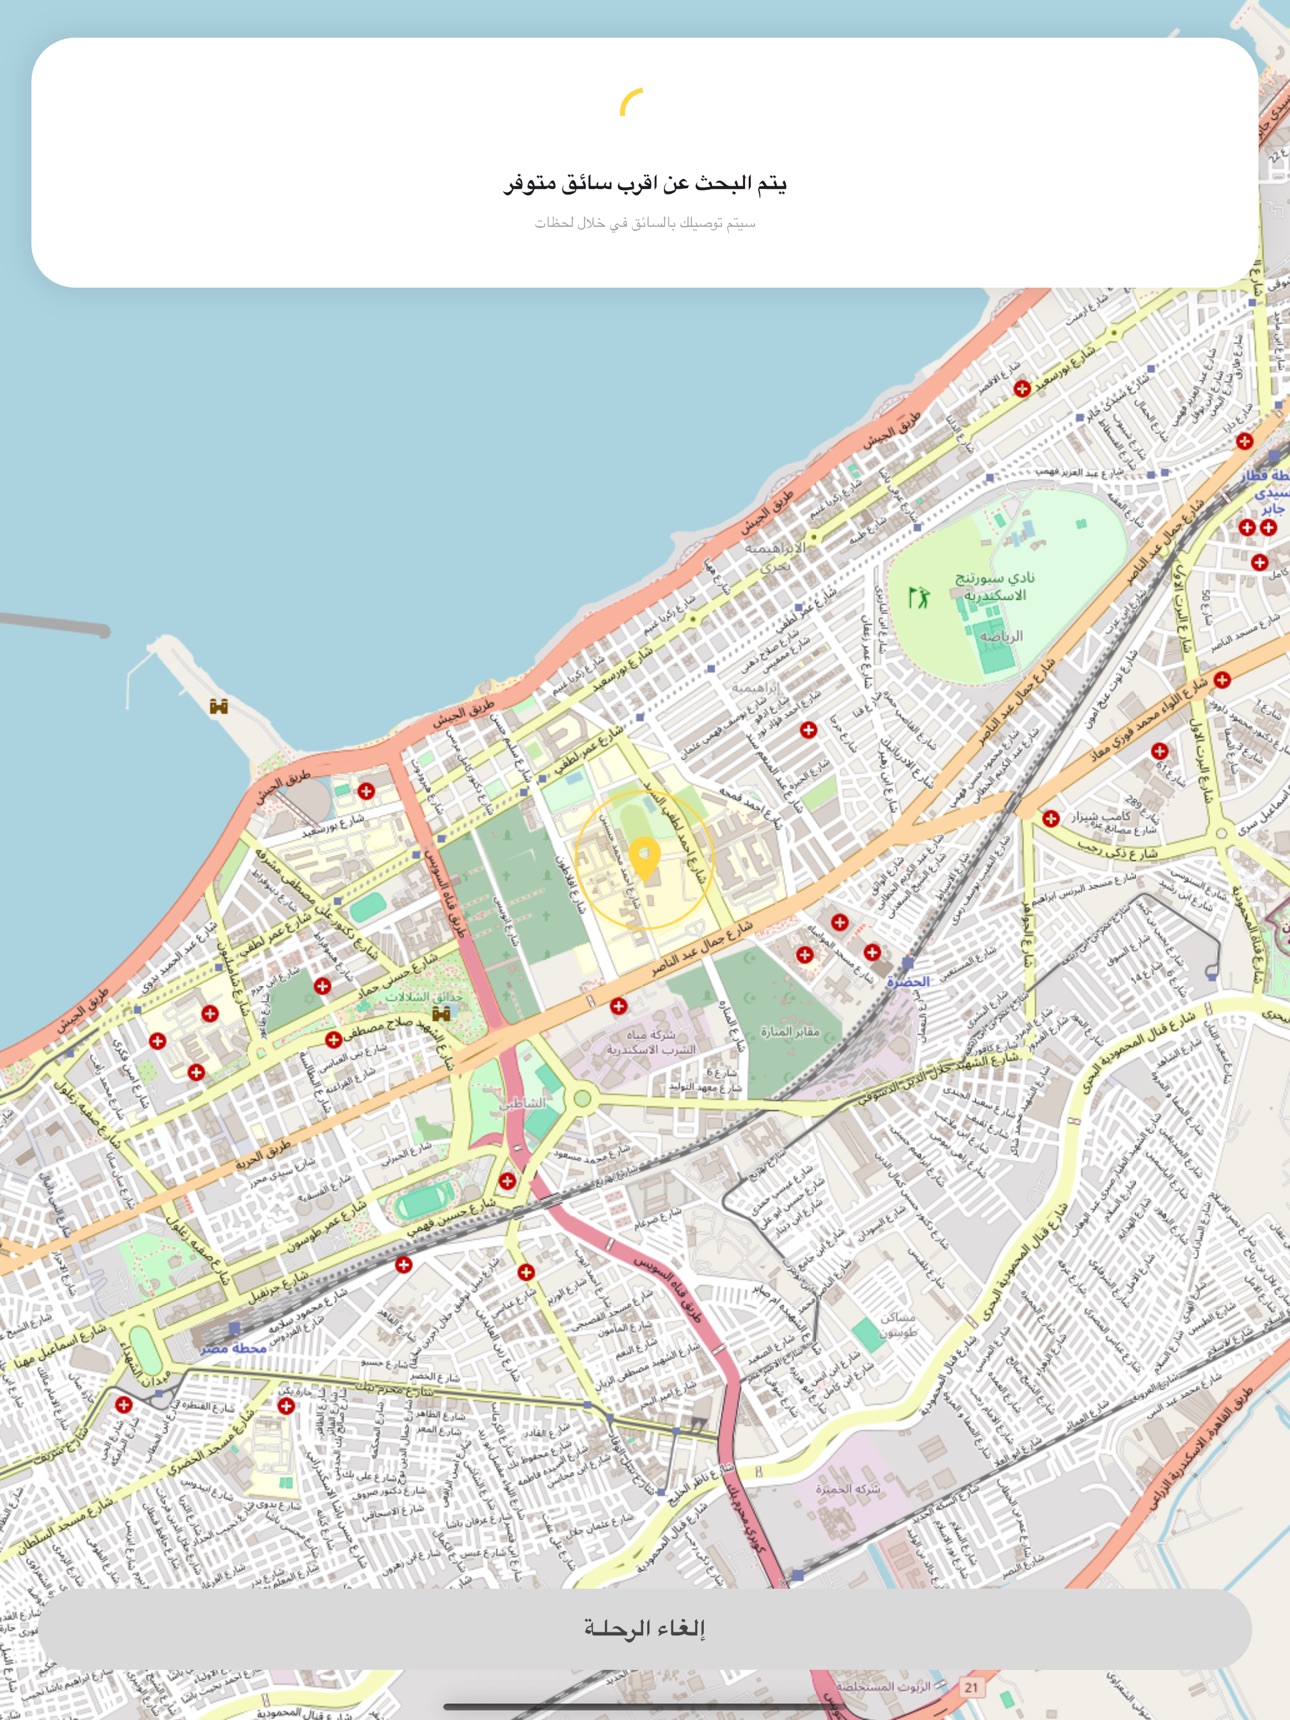Tap the yellow pickup location pin
This screenshot has height=1720, width=1290.
(x=645, y=859)
